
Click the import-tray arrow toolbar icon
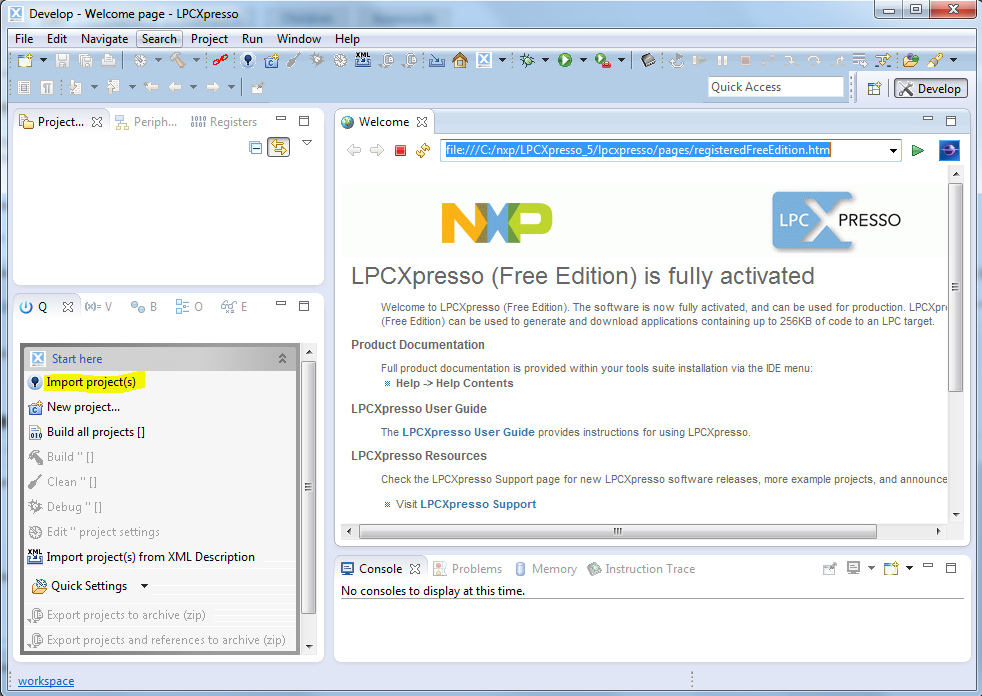click(x=437, y=60)
